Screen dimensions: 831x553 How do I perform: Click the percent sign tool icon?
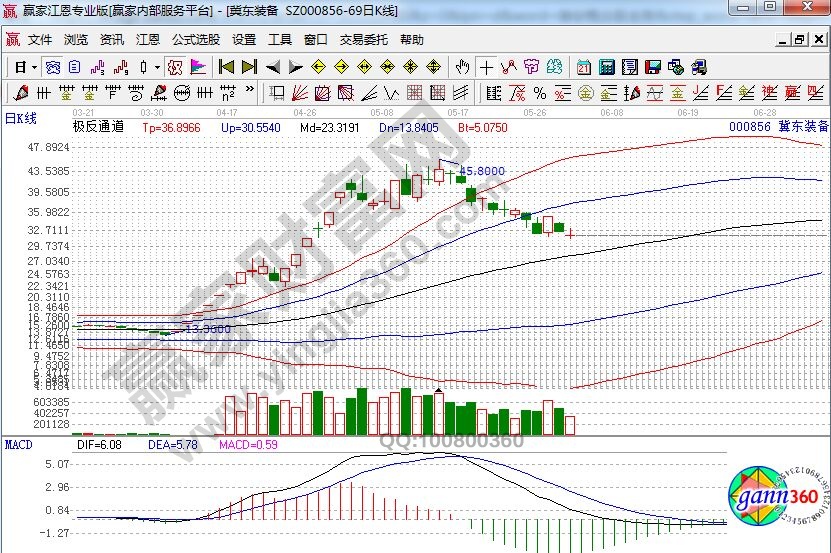pos(540,93)
